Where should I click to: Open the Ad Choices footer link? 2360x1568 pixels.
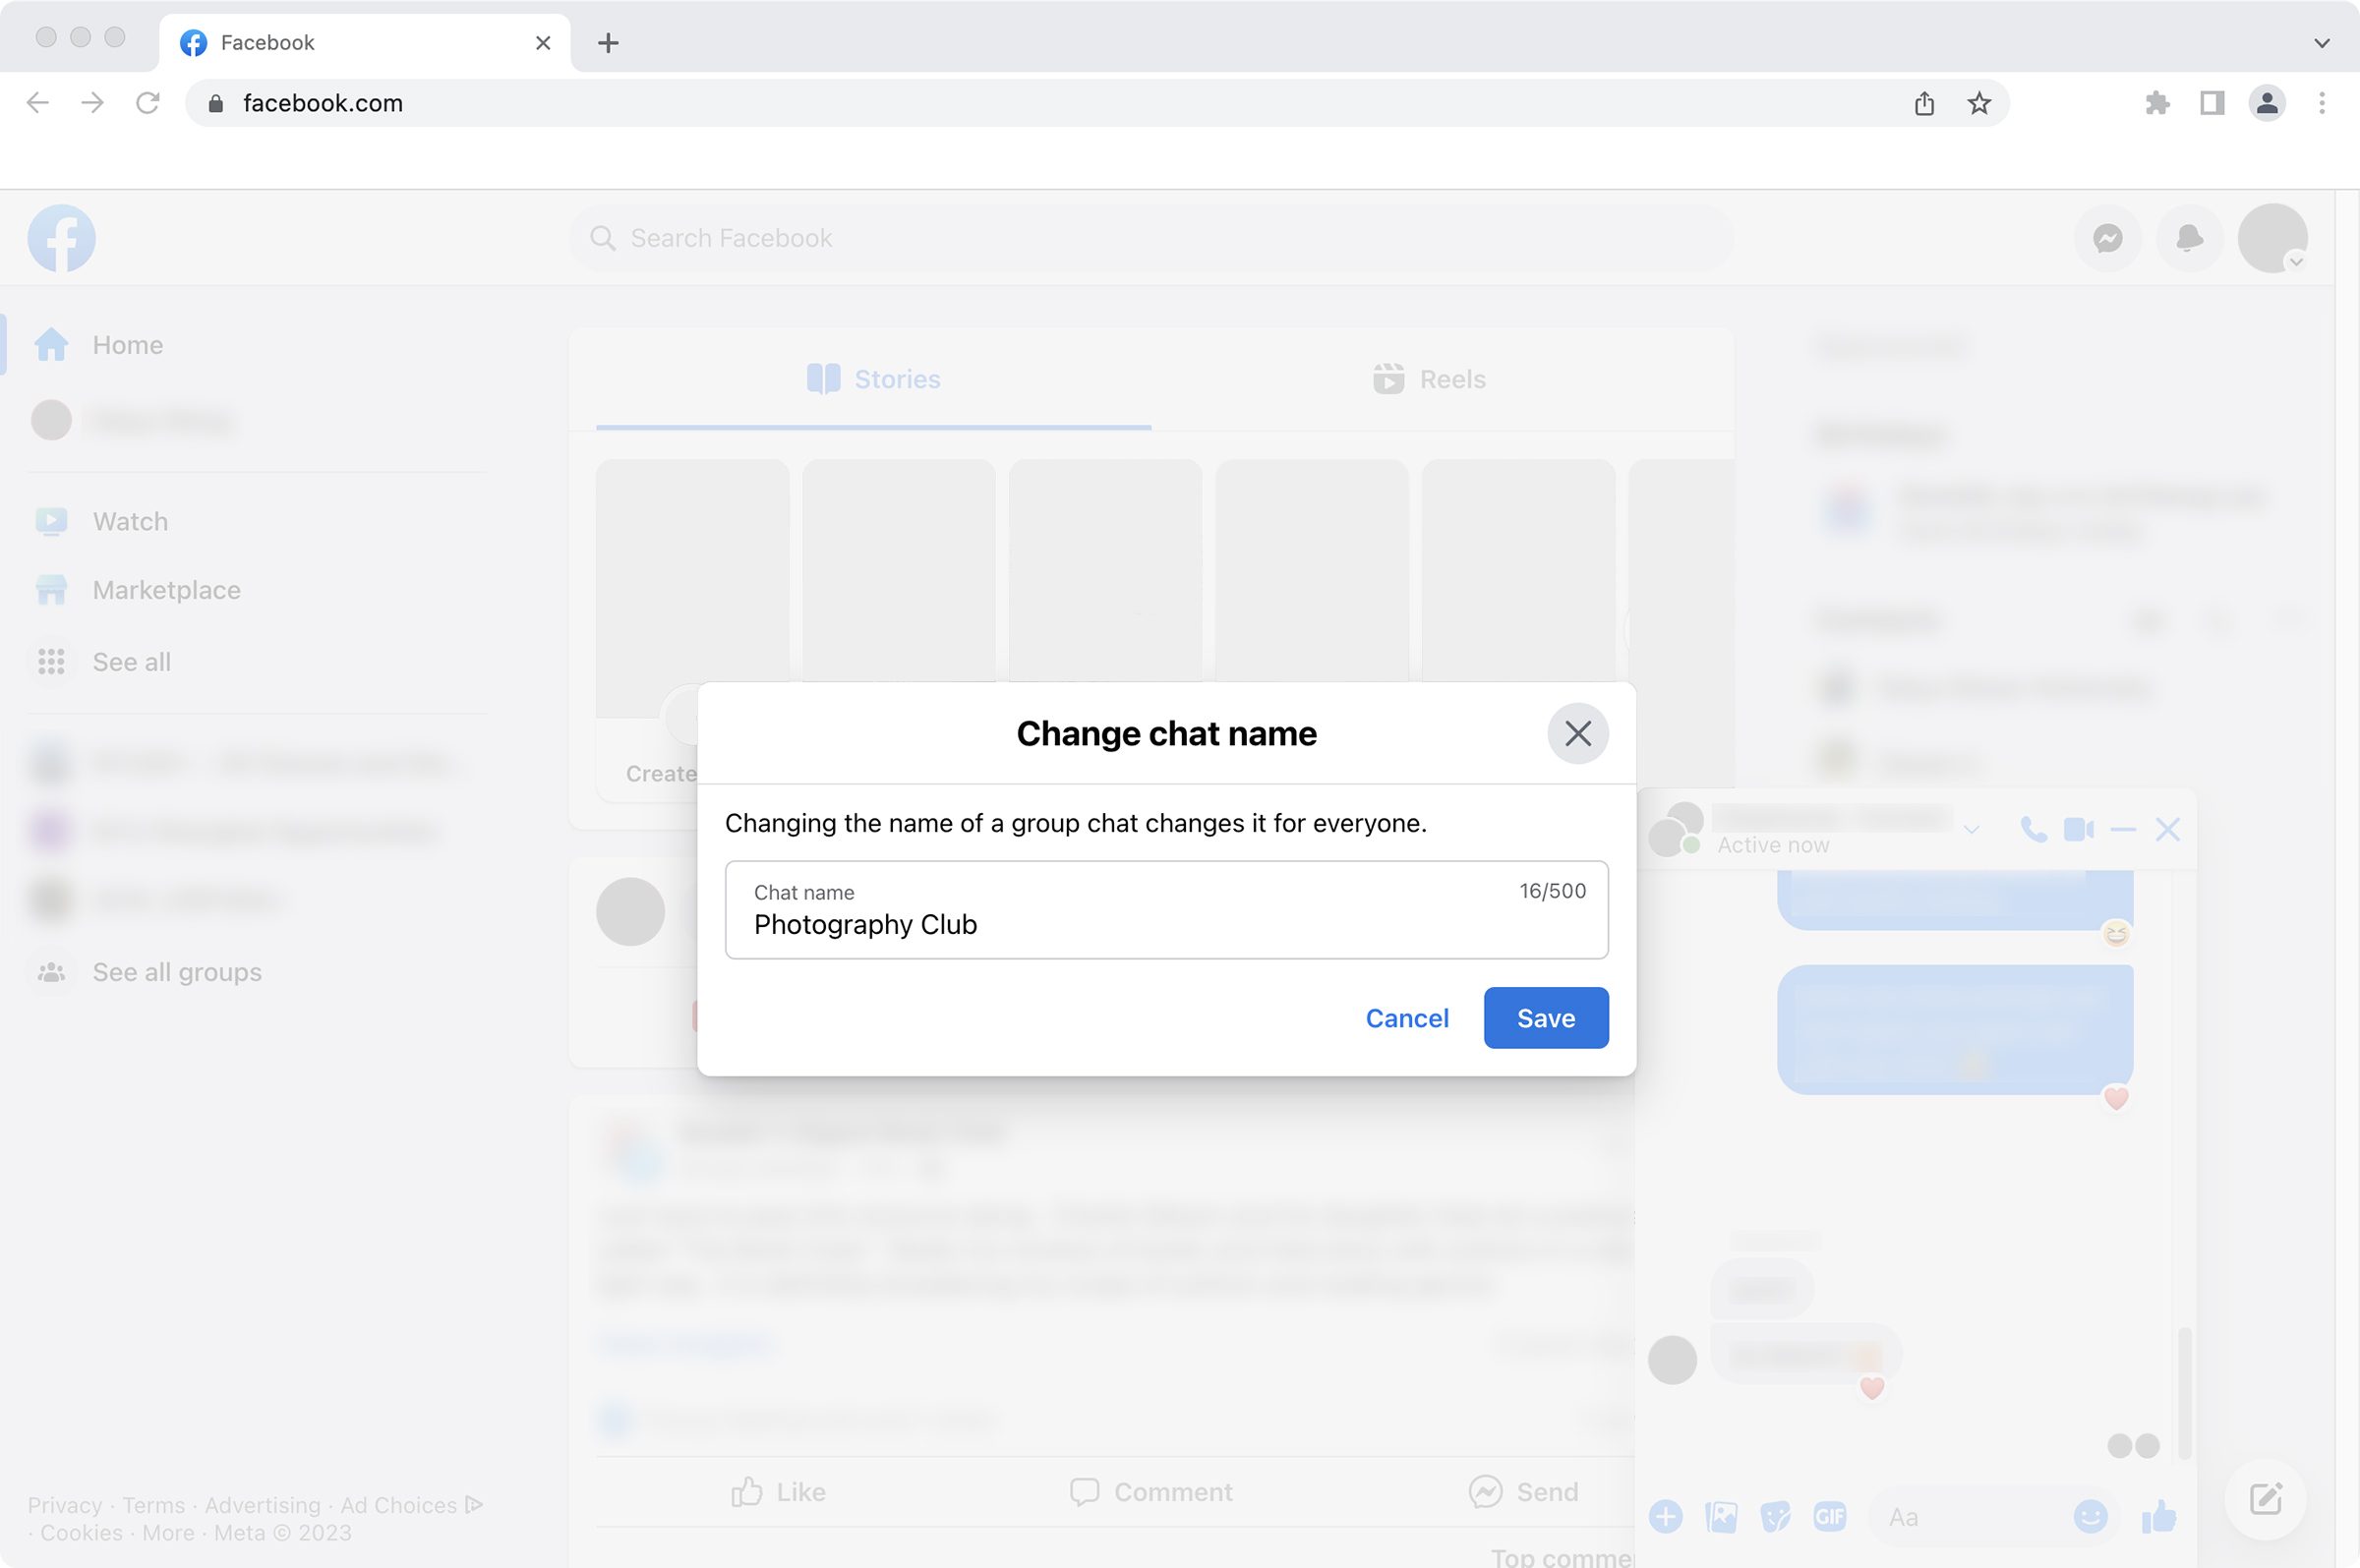pyautogui.click(x=411, y=1504)
